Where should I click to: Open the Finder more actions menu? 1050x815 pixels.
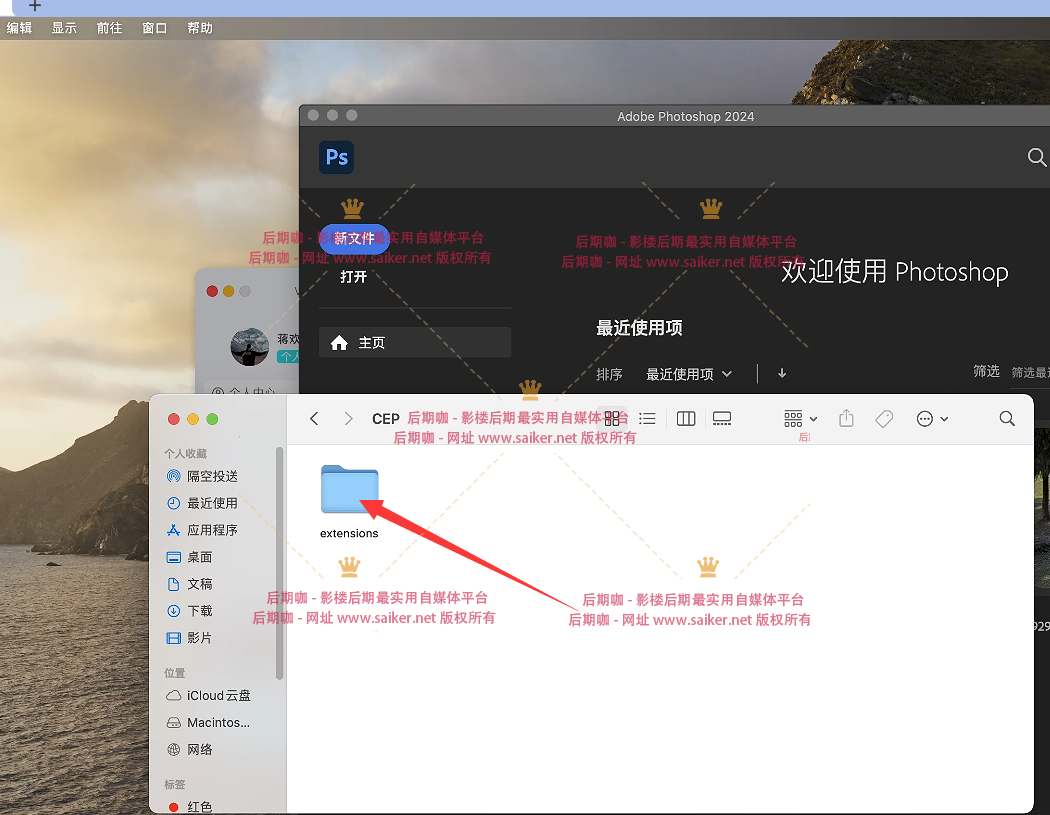(931, 419)
